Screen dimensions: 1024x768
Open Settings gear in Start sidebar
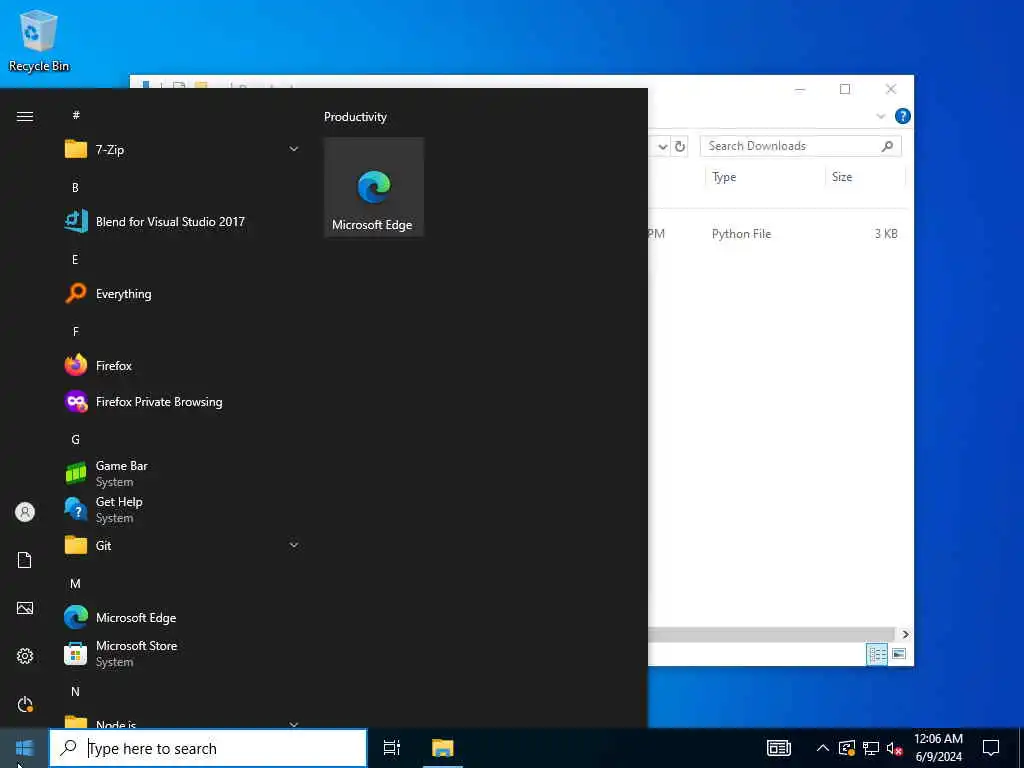pos(25,656)
